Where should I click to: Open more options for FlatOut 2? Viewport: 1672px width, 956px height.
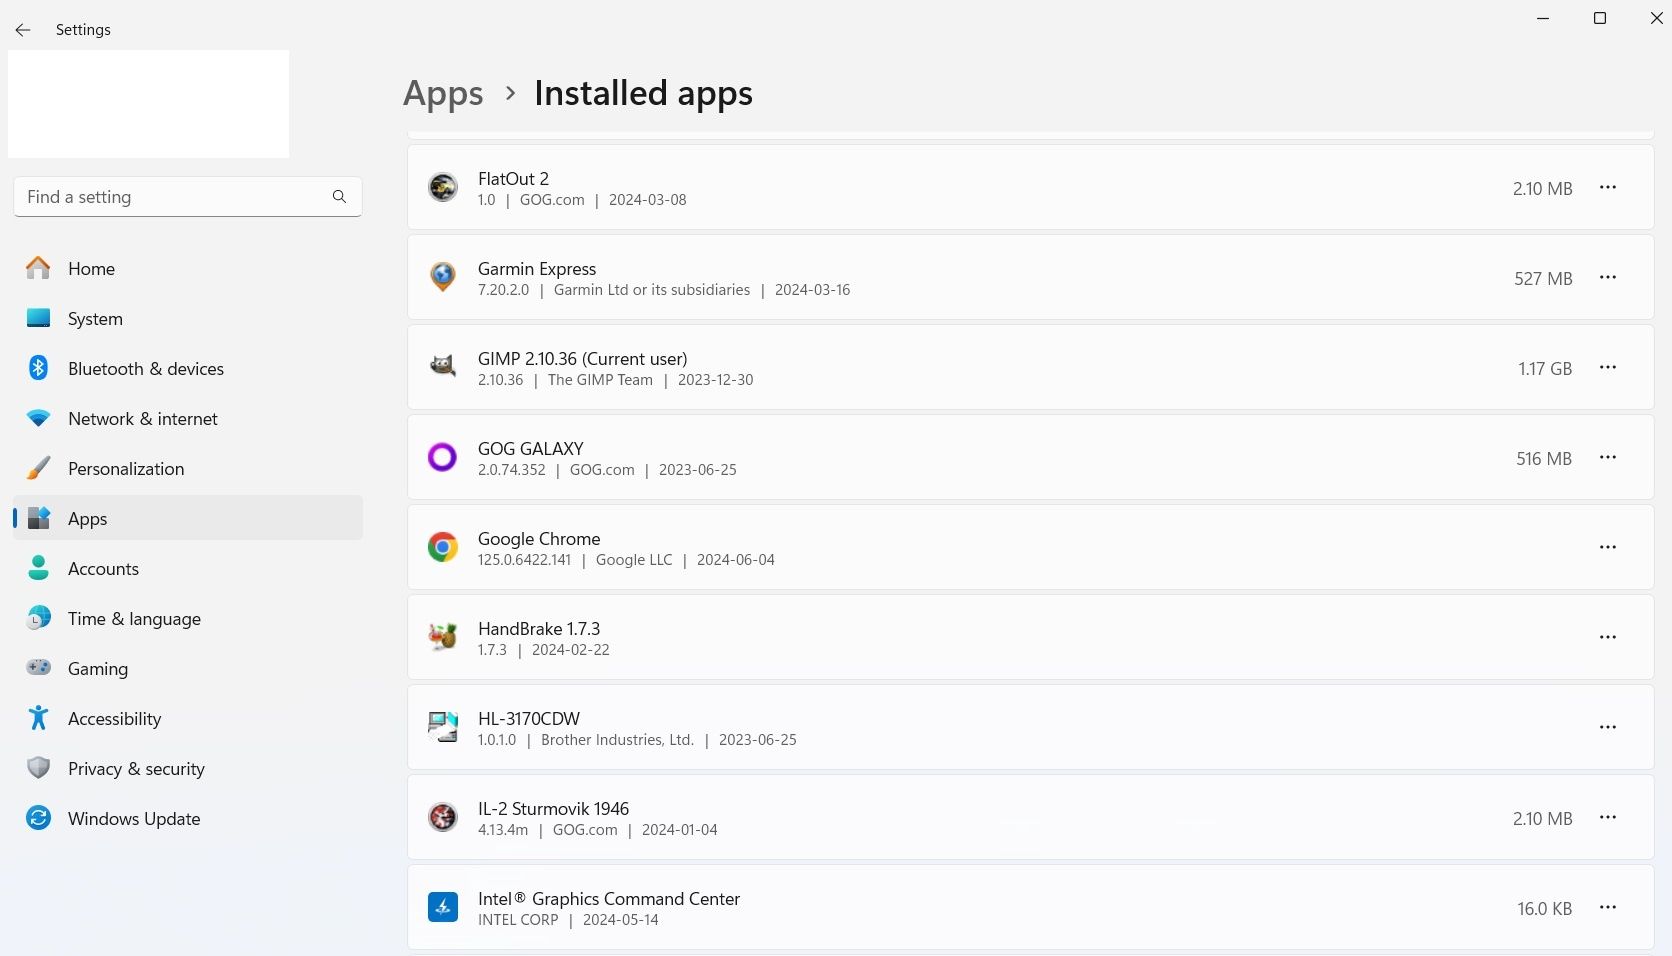[x=1608, y=187]
